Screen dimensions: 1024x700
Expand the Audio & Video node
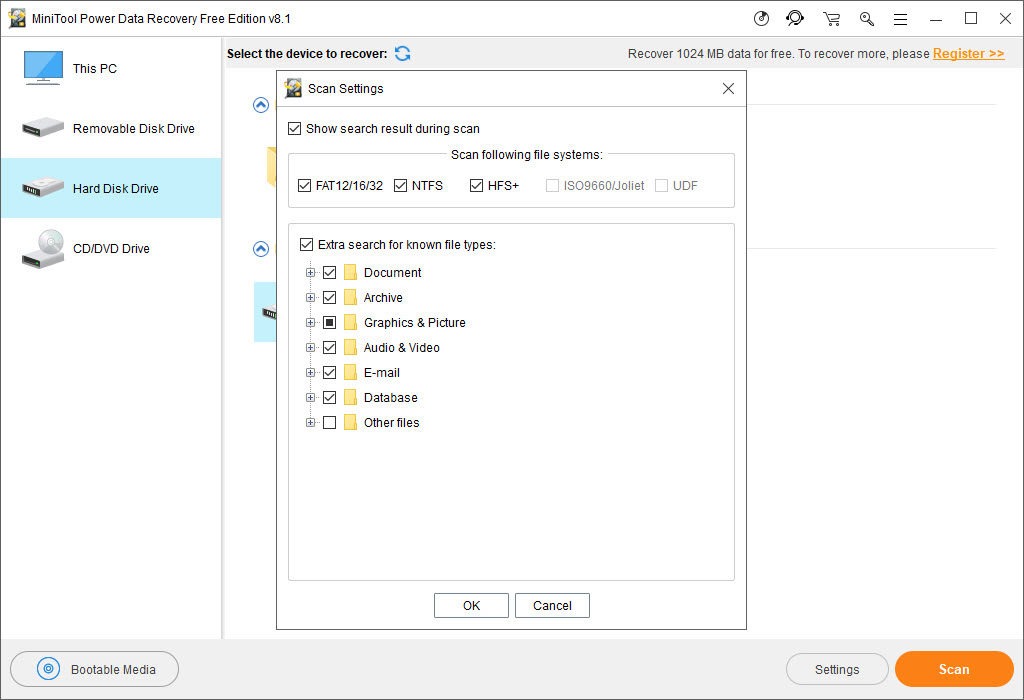point(311,347)
